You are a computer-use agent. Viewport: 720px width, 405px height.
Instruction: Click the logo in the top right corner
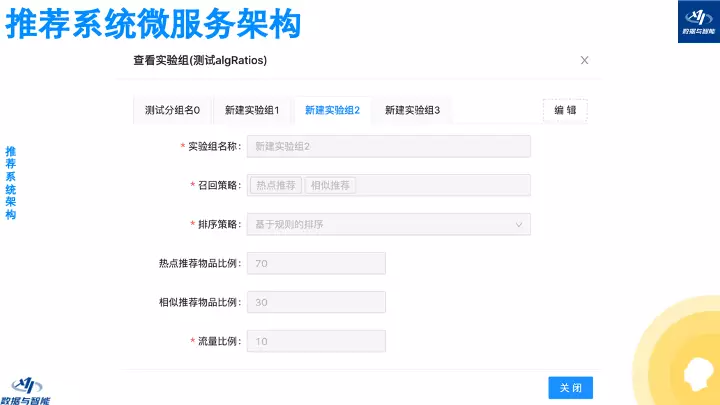699,22
